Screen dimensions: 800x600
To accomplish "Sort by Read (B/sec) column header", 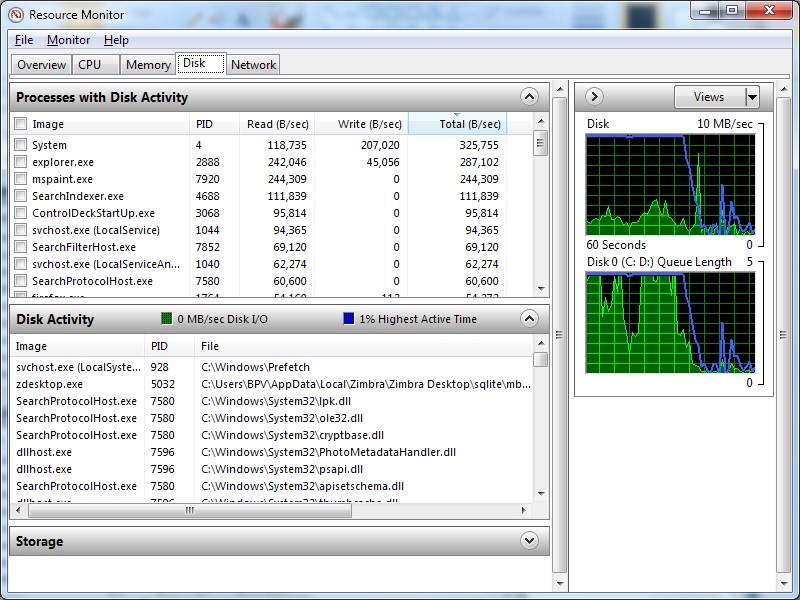I will click(x=277, y=124).
